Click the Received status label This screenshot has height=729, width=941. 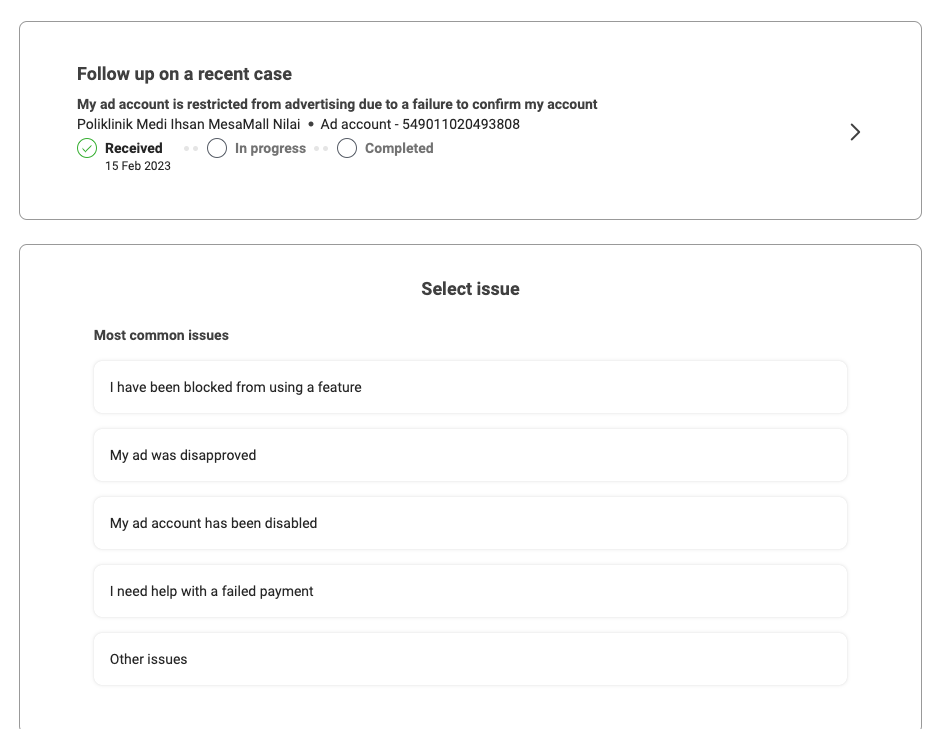[x=134, y=148]
